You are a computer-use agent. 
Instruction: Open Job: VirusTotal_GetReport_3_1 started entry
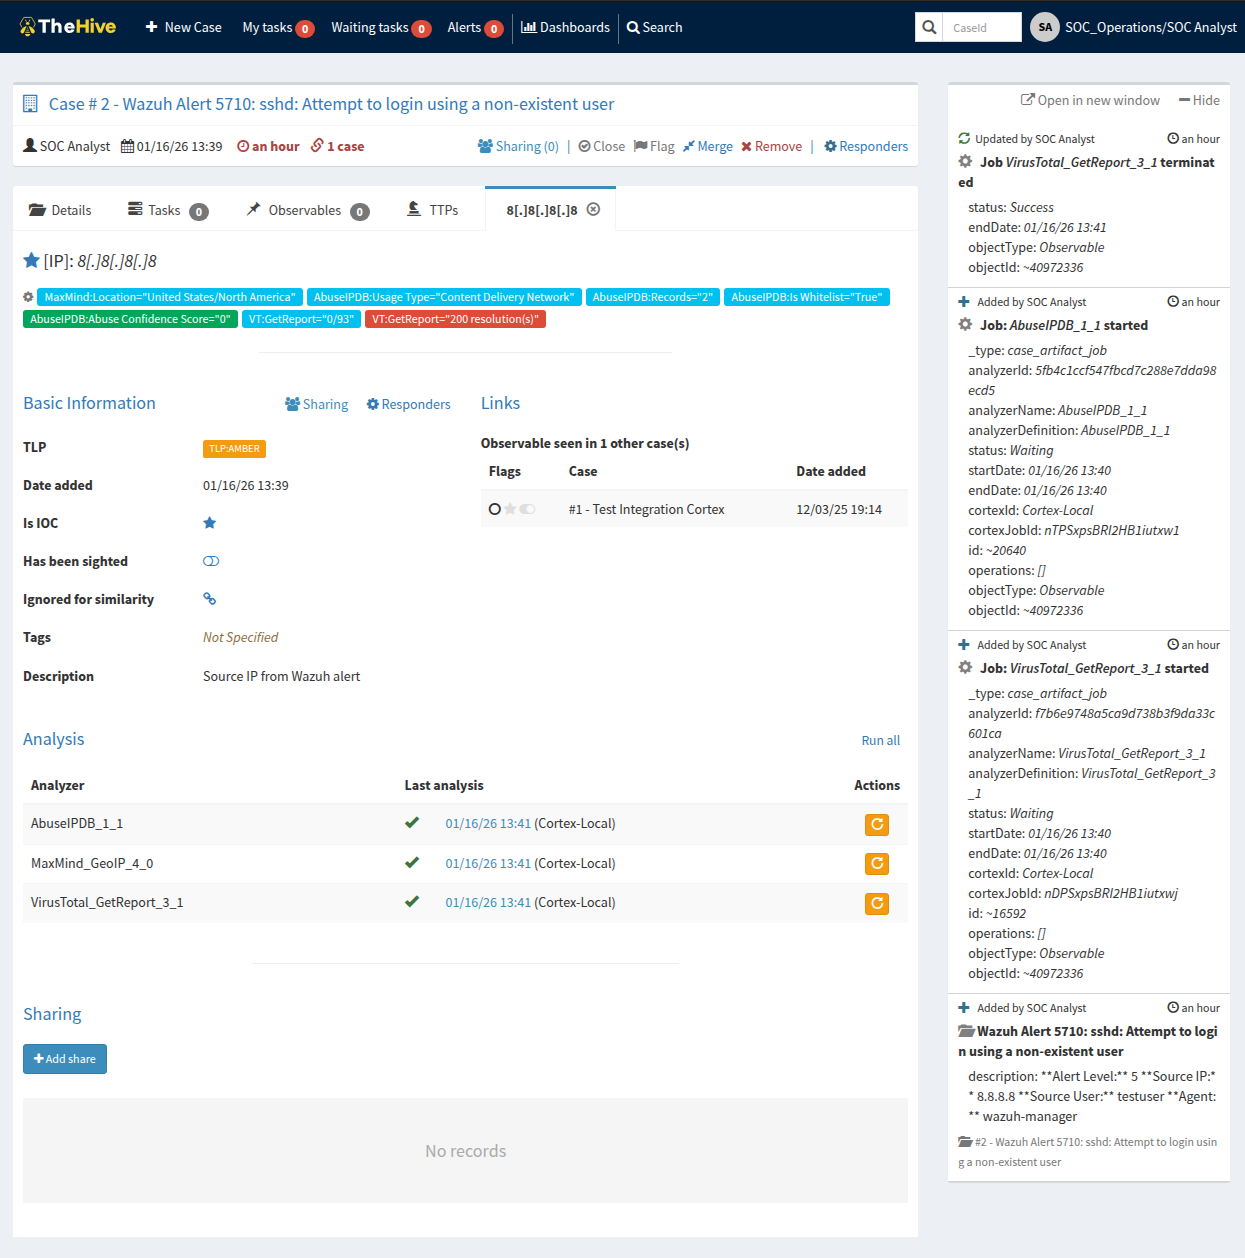coord(1094,668)
